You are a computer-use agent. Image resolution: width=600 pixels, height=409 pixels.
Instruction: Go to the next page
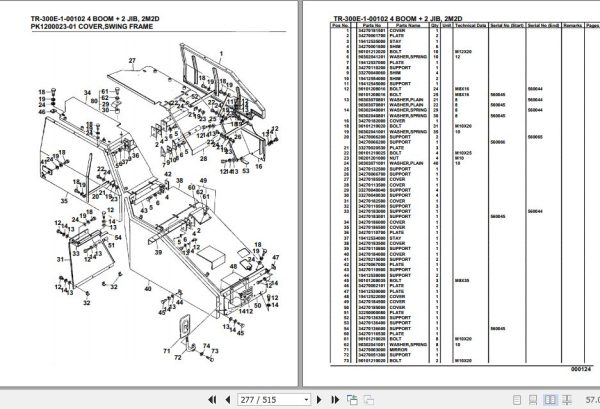coord(319,400)
